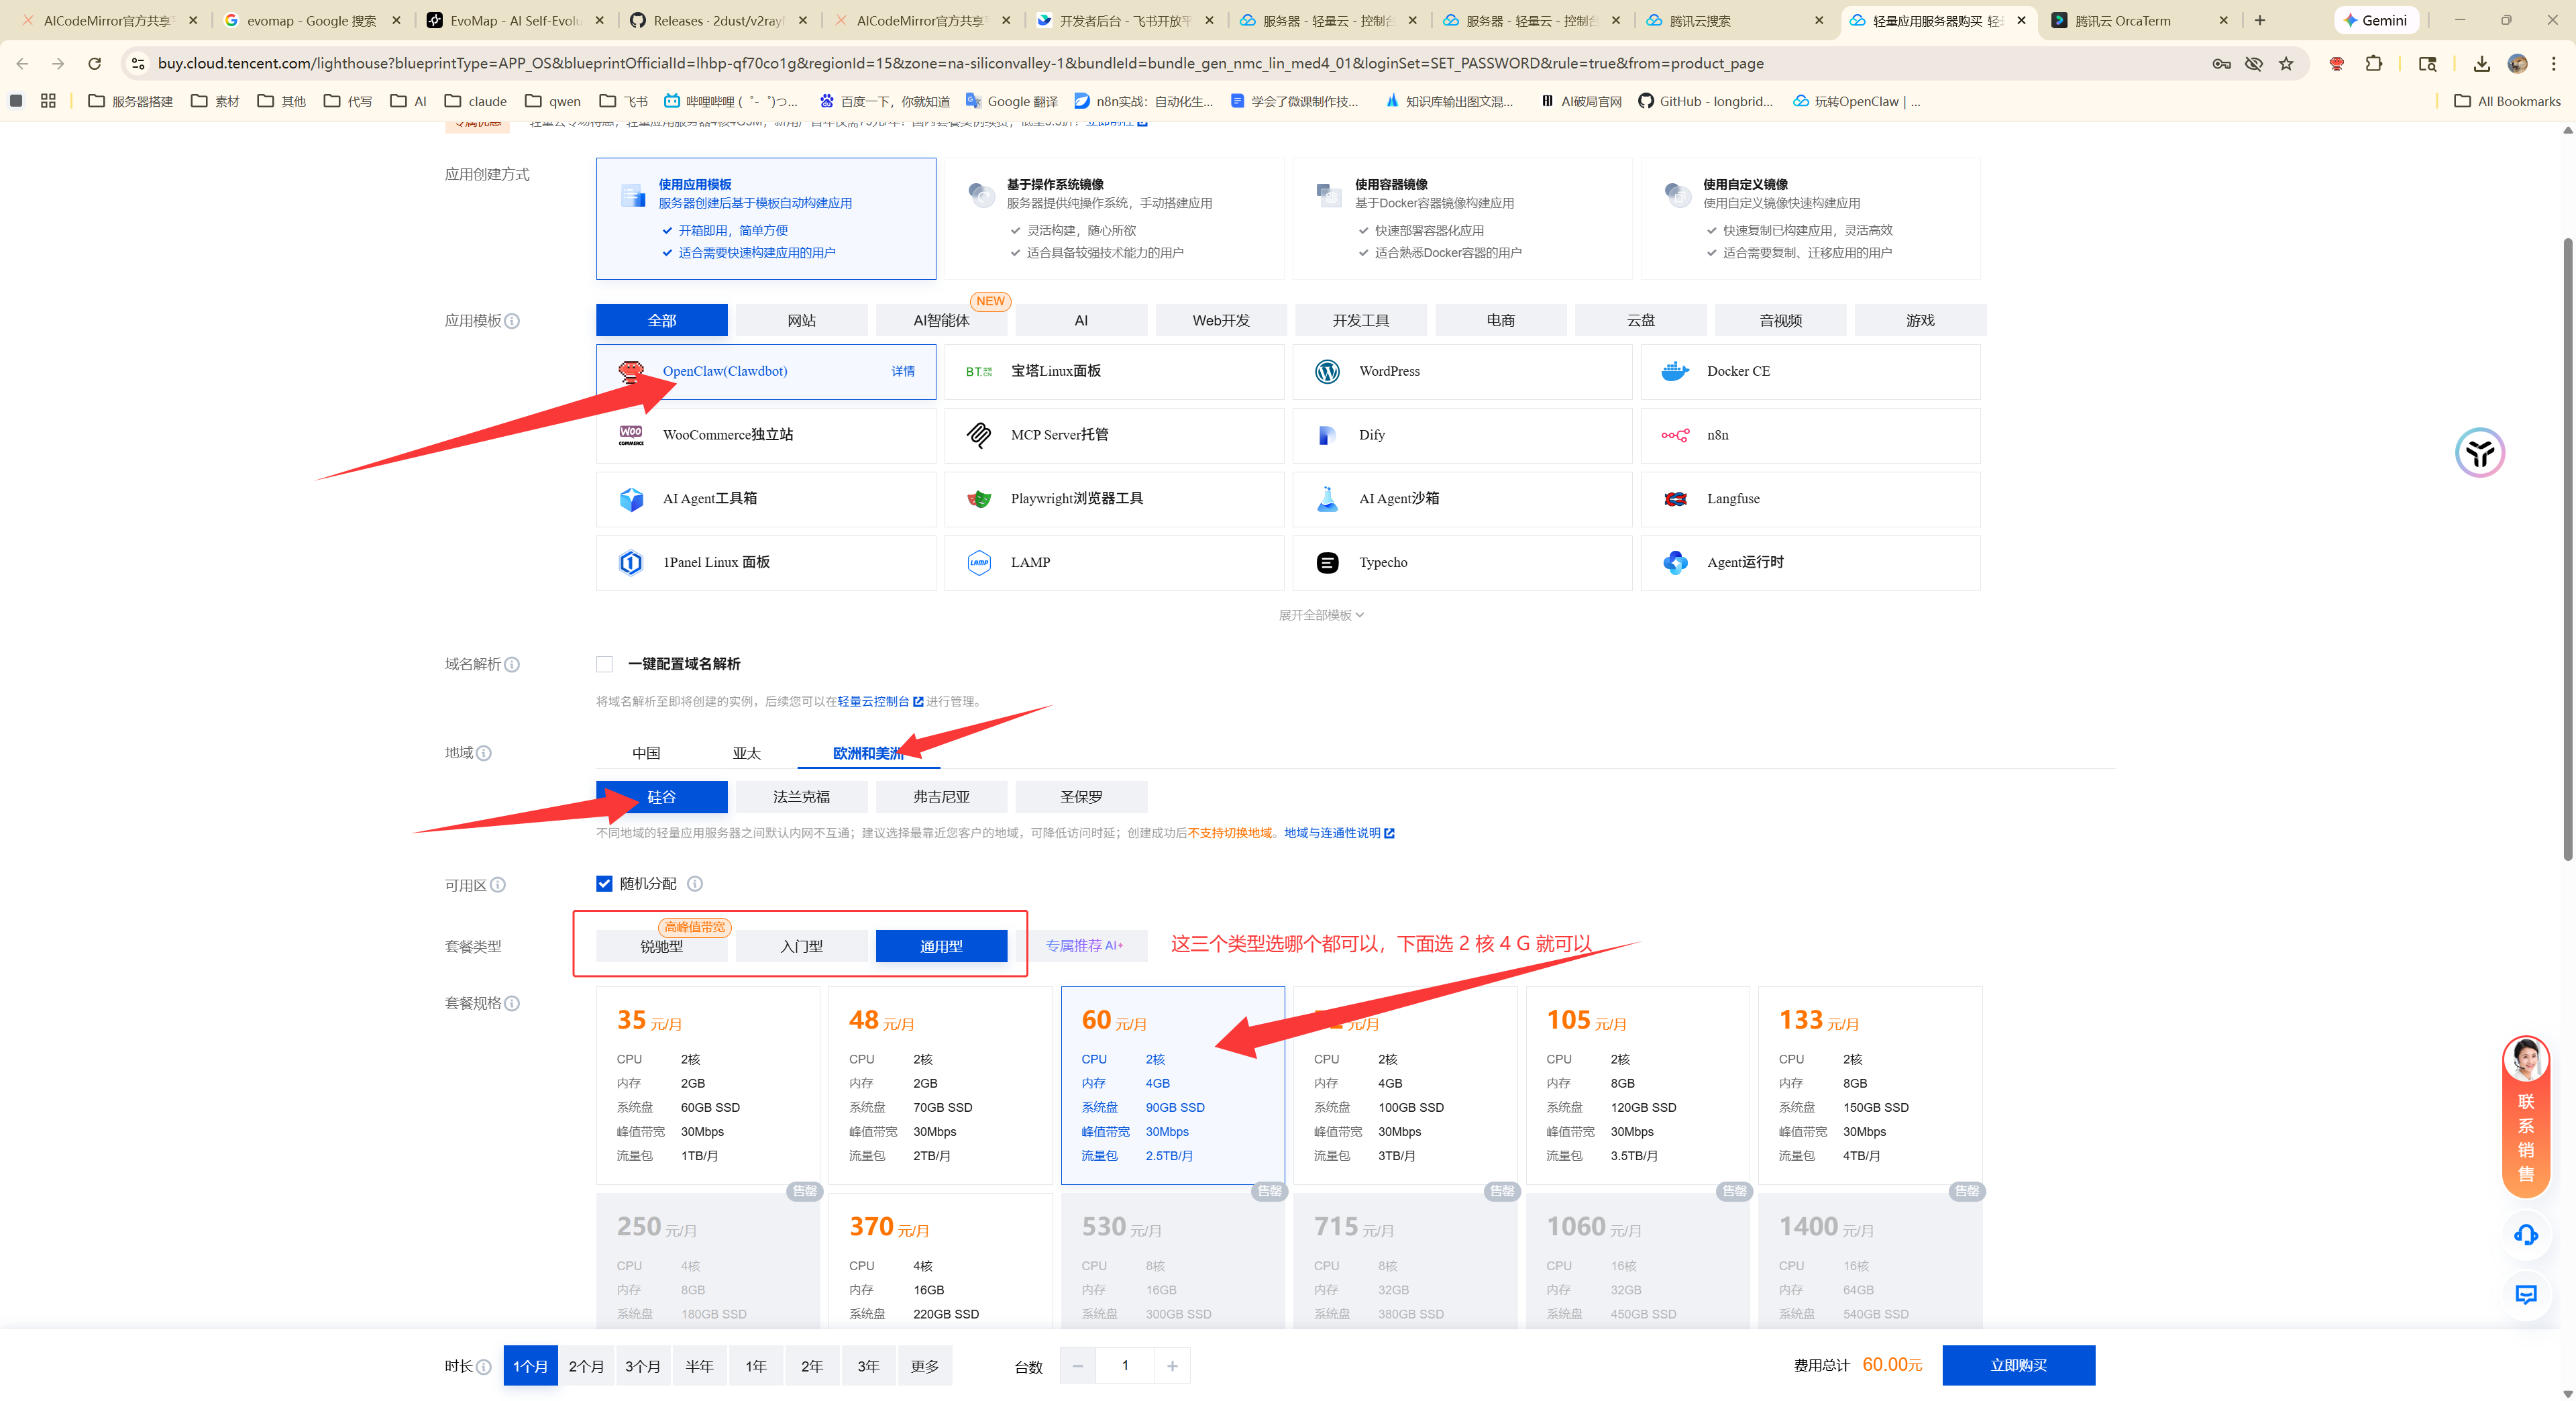This screenshot has width=2576, height=1401.
Task: Select the 基于操作系统镜像 creation method
Action: point(1114,218)
